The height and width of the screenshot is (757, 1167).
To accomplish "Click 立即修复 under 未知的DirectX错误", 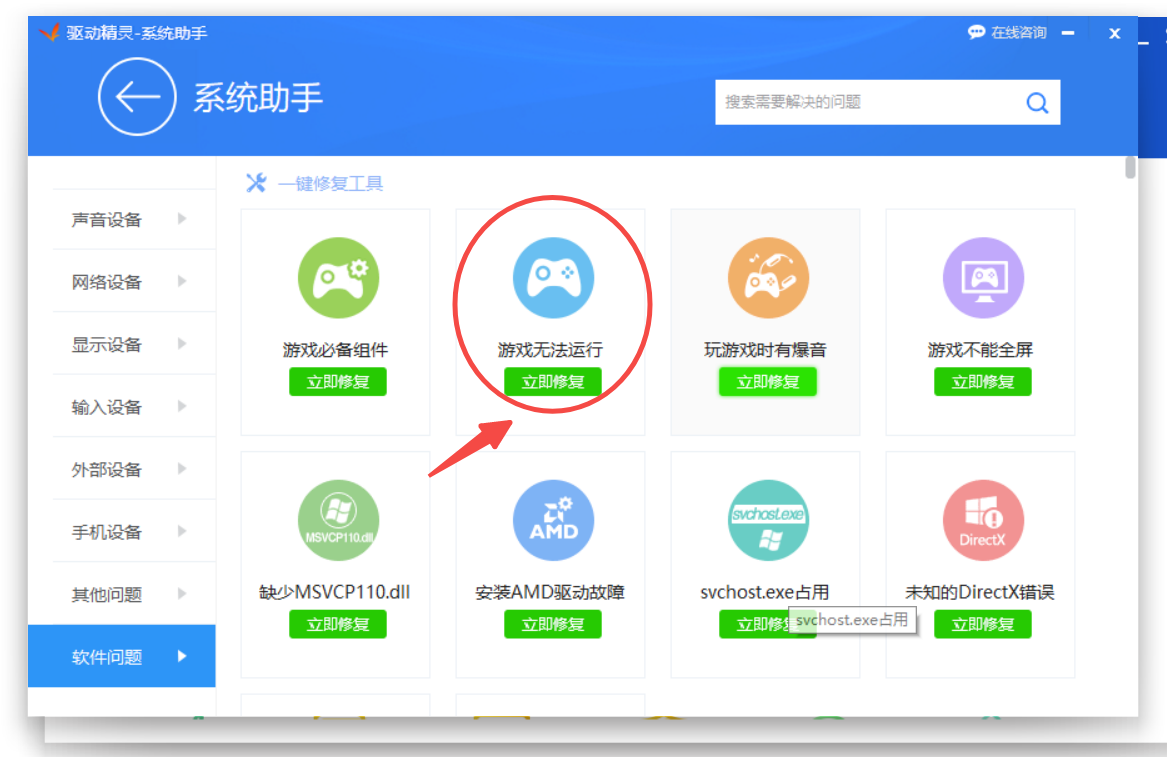I will click(982, 624).
